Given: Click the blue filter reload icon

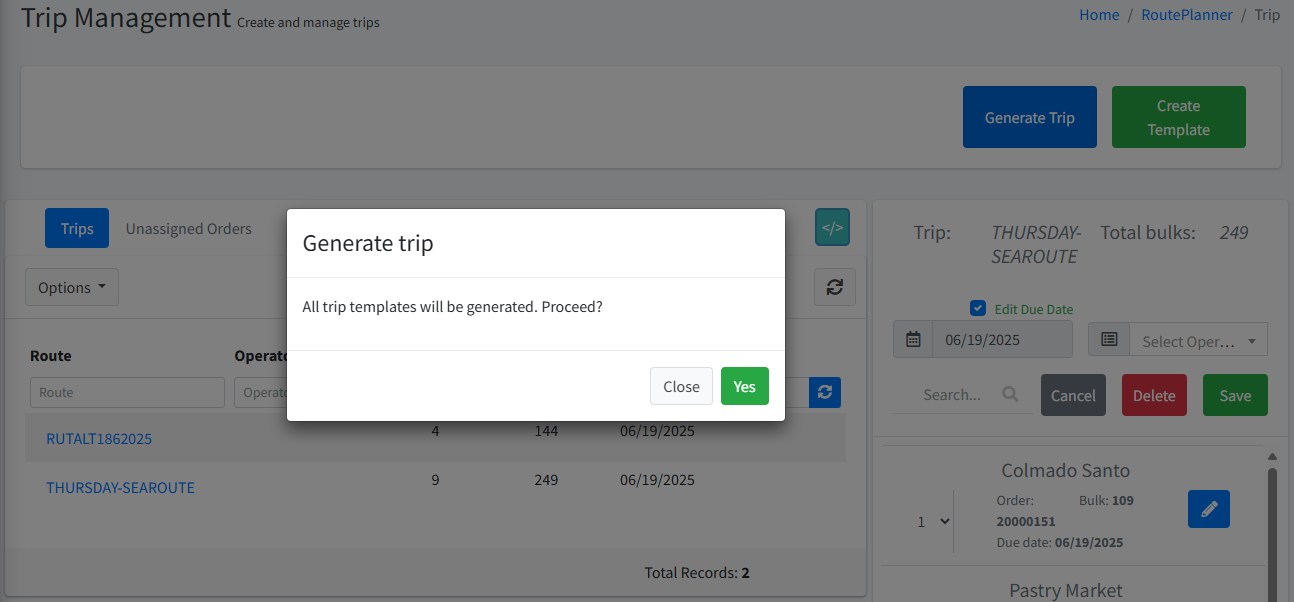Looking at the screenshot, I should (825, 392).
